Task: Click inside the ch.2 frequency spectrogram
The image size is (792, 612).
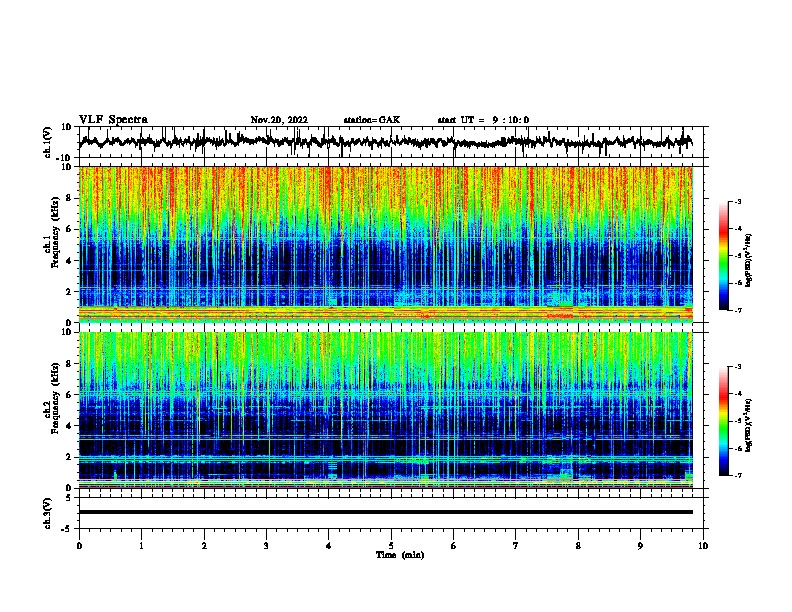Action: point(386,410)
